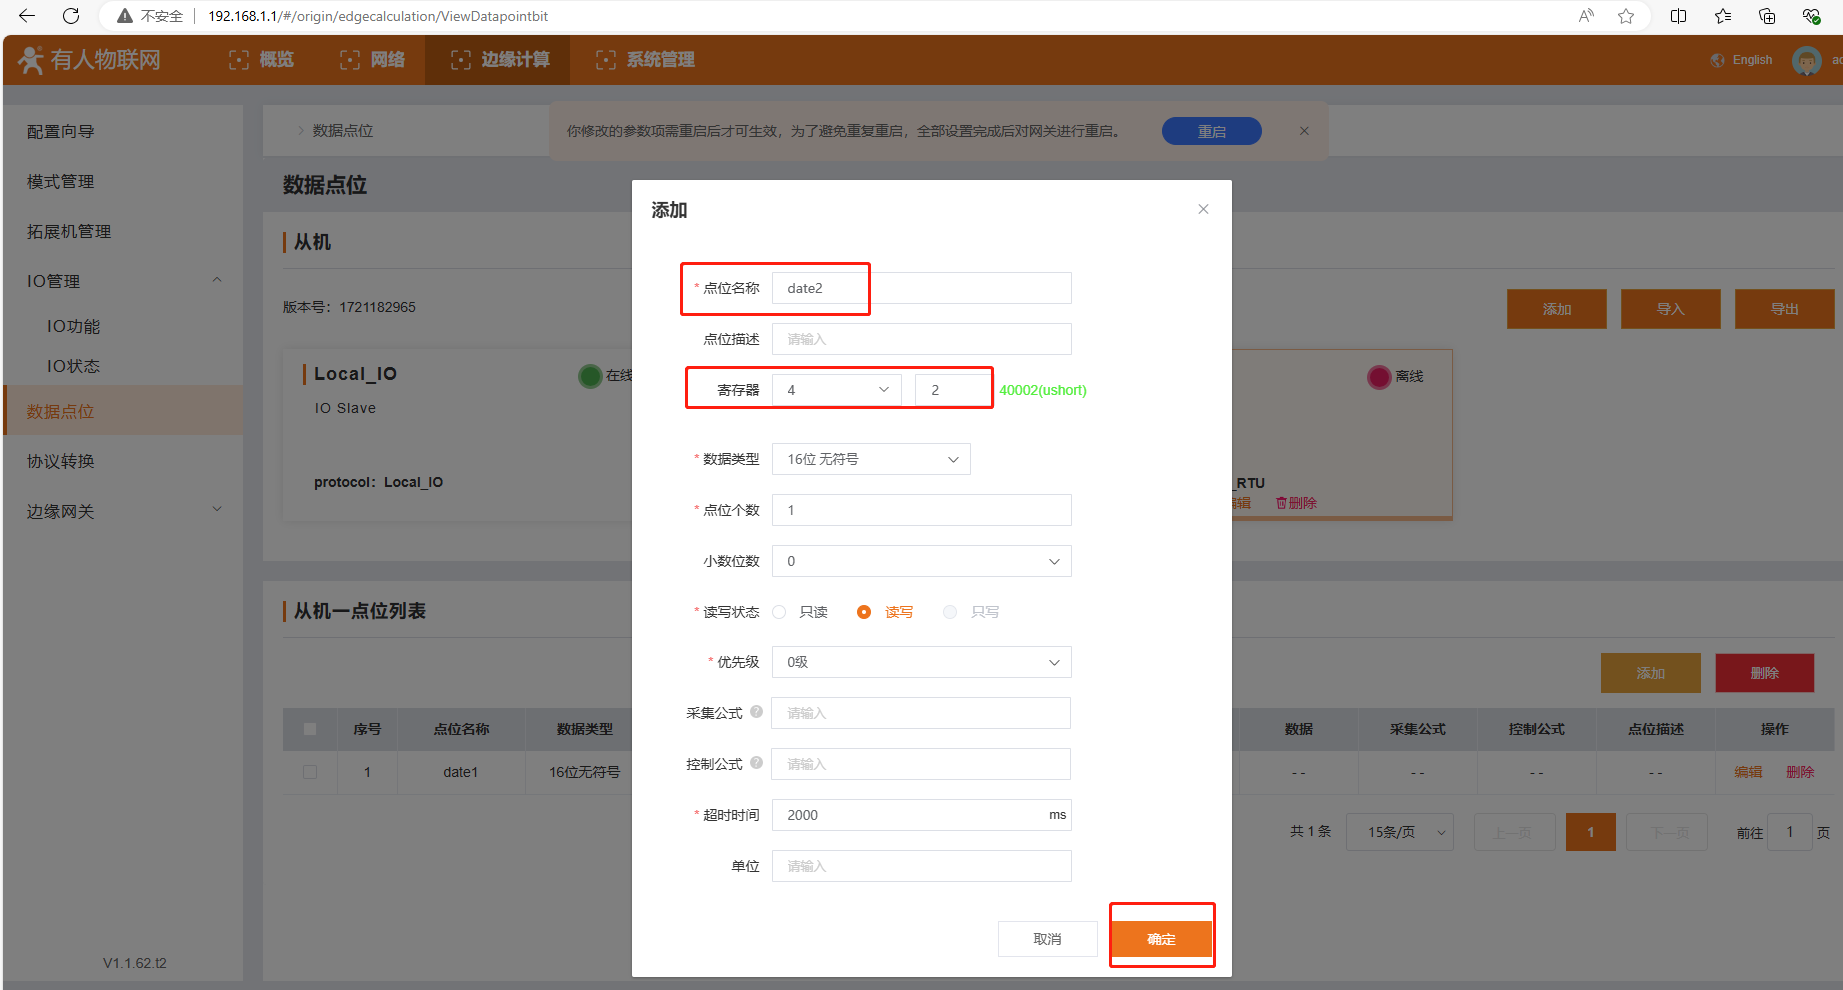Image resolution: width=1843 pixels, height=990 pixels.
Task: Click help icon next to 采集公式
Action: 756,712
